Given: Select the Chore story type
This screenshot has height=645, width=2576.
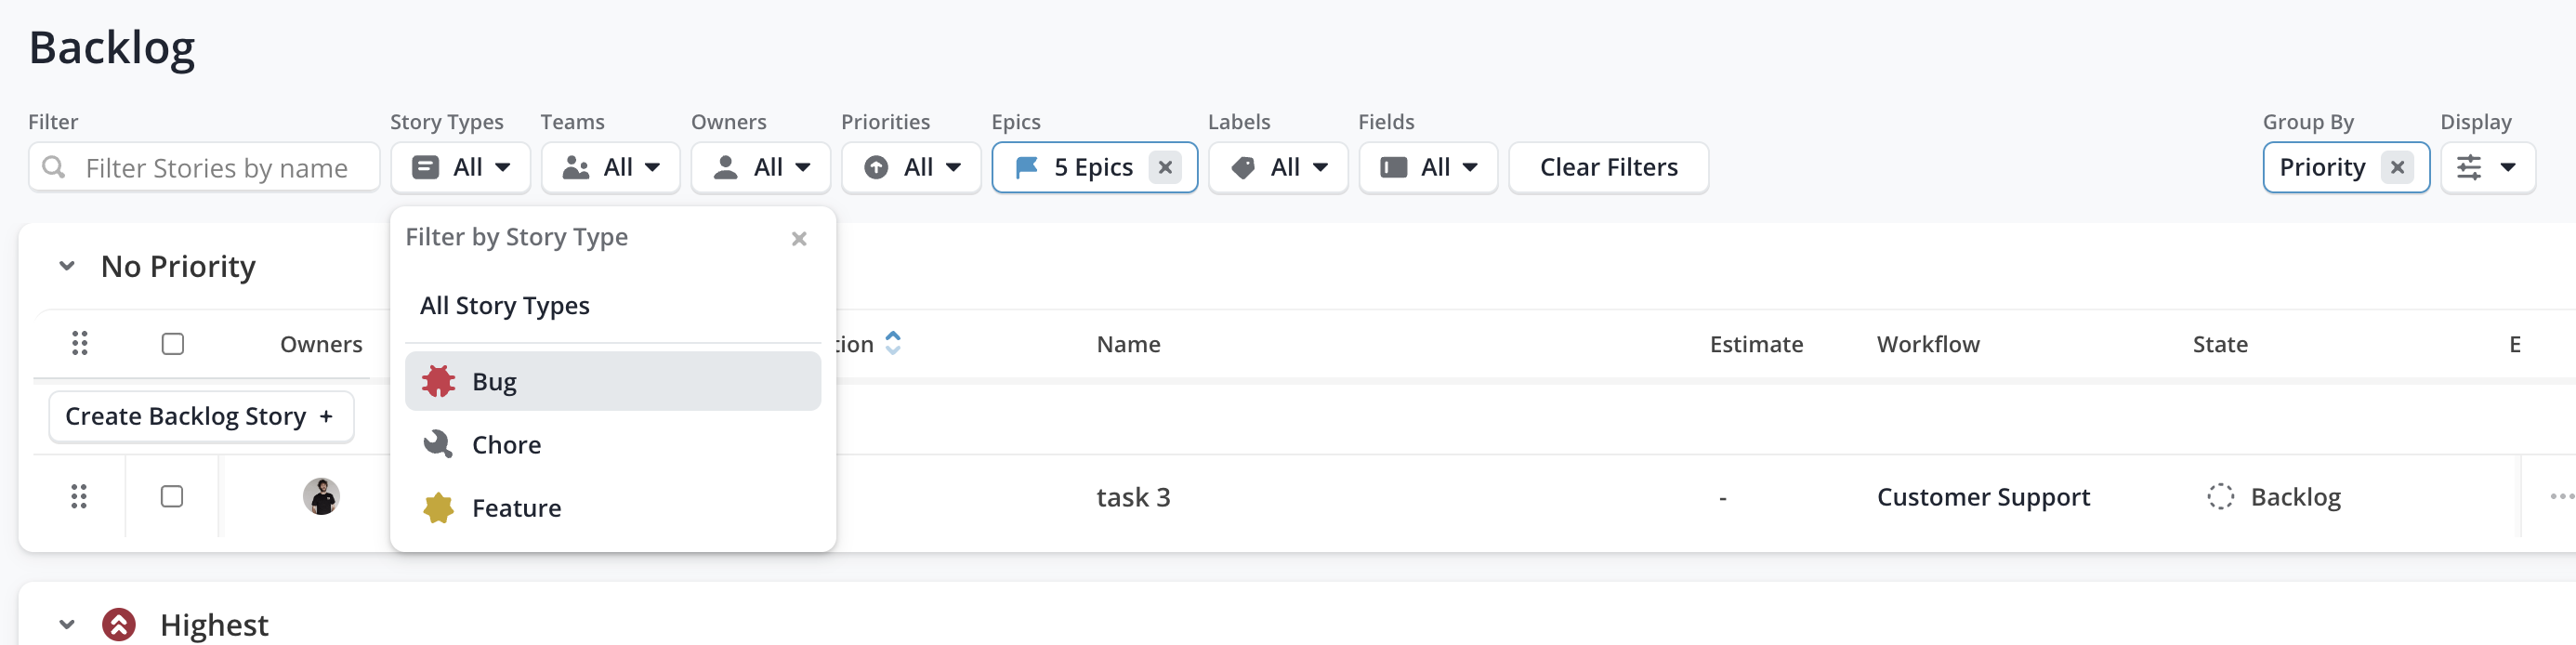Looking at the screenshot, I should (613, 444).
